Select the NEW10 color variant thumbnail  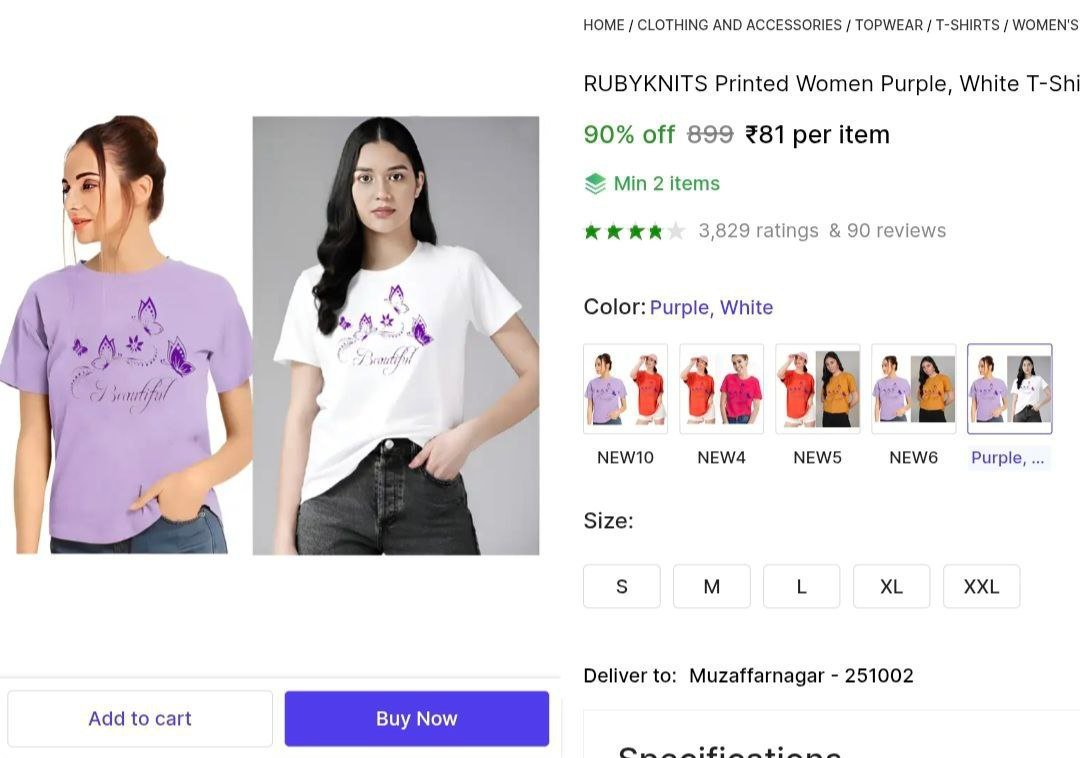point(626,389)
